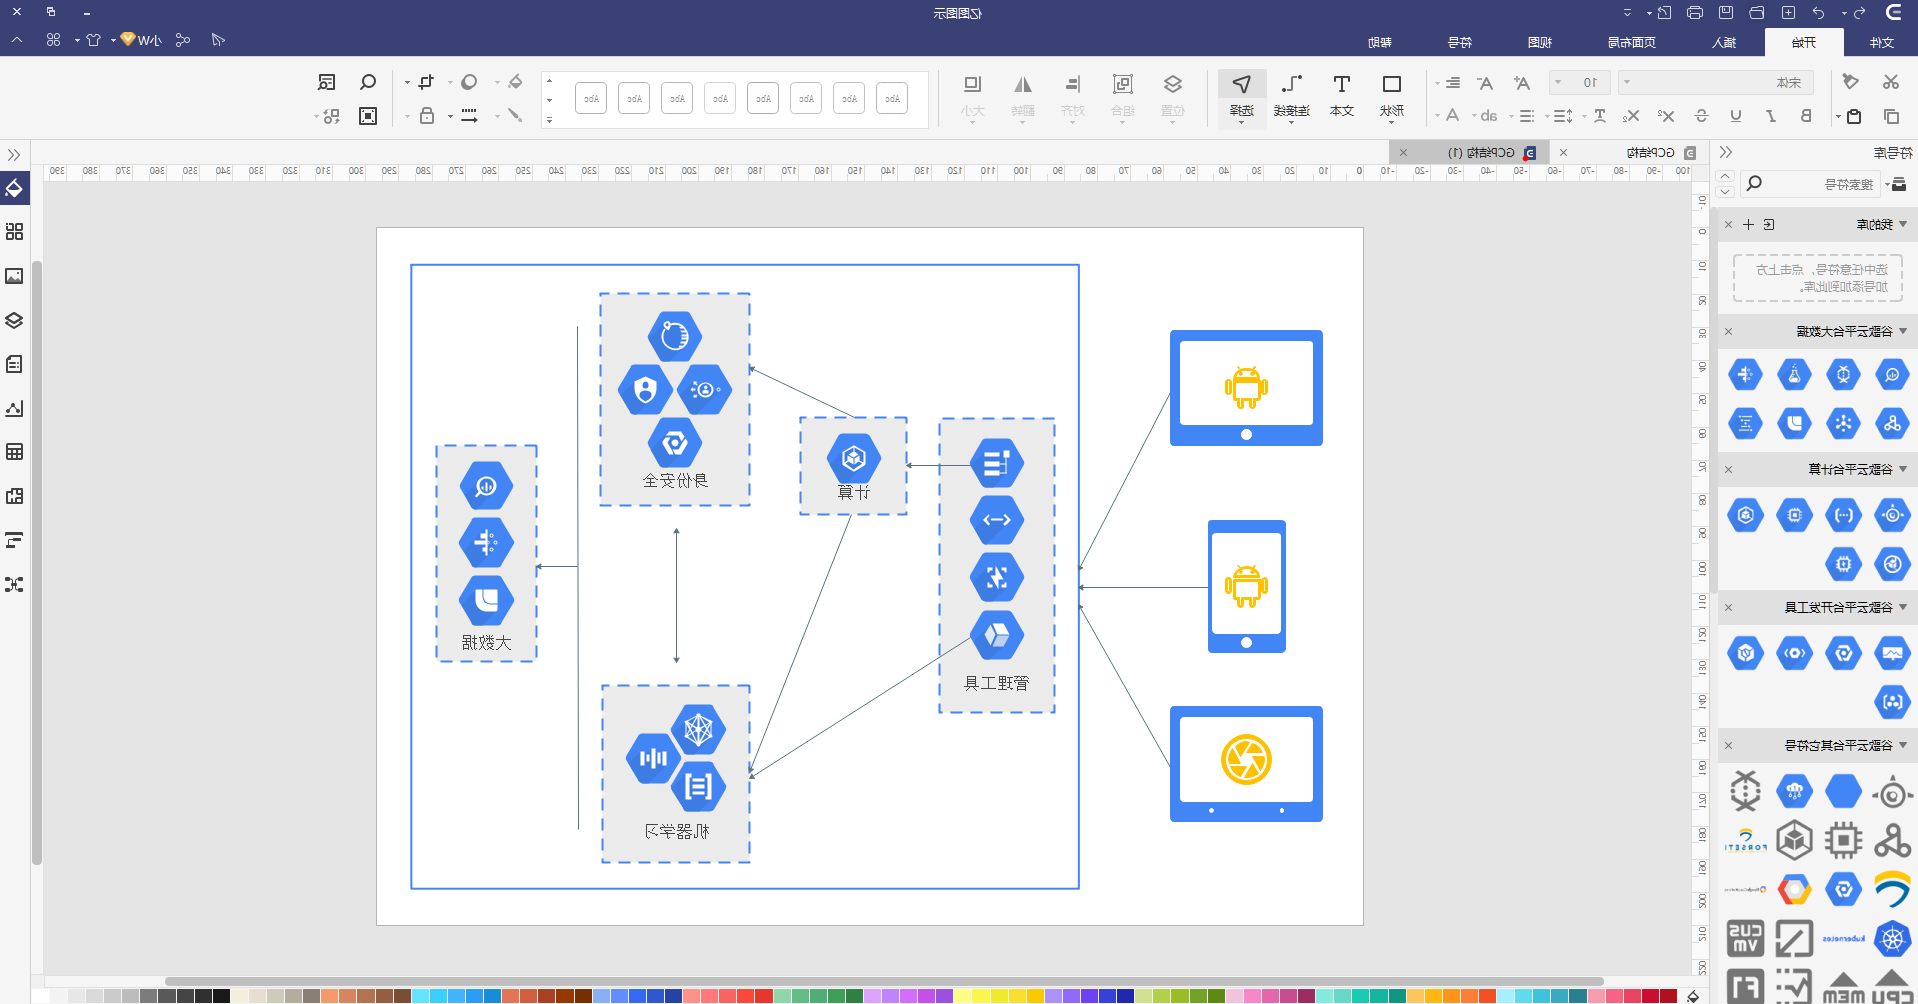The width and height of the screenshot is (1918, 1004).
Task: Expand the property sidebar double-chevron
Action: pos(14,155)
